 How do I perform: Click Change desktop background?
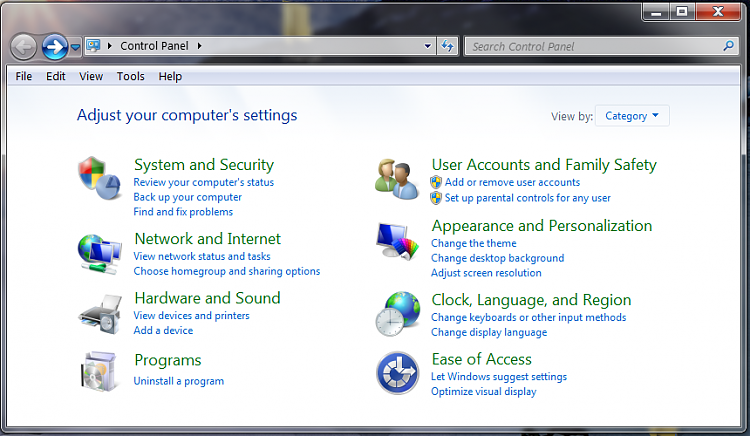click(x=497, y=258)
